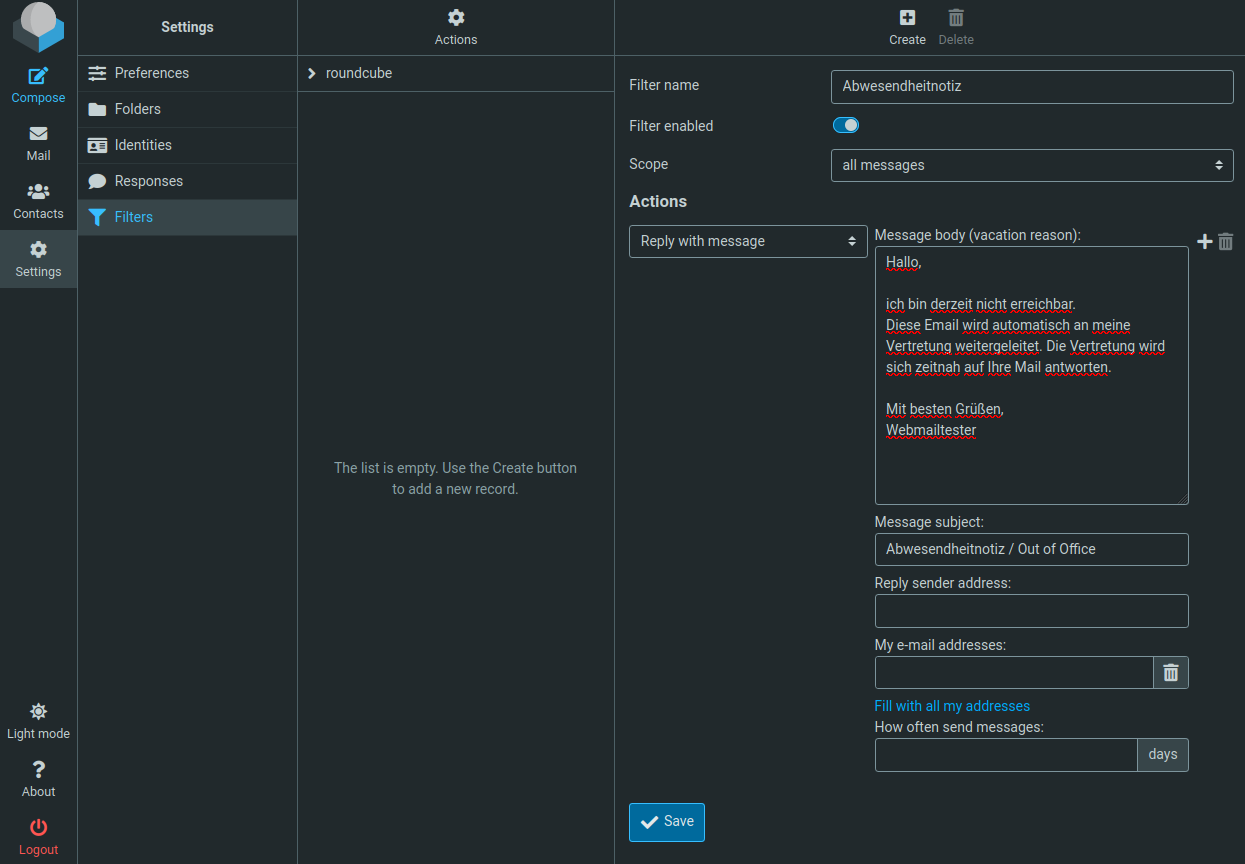1245x864 pixels.
Task: Toggle the Filter enabled switch
Action: [845, 126]
